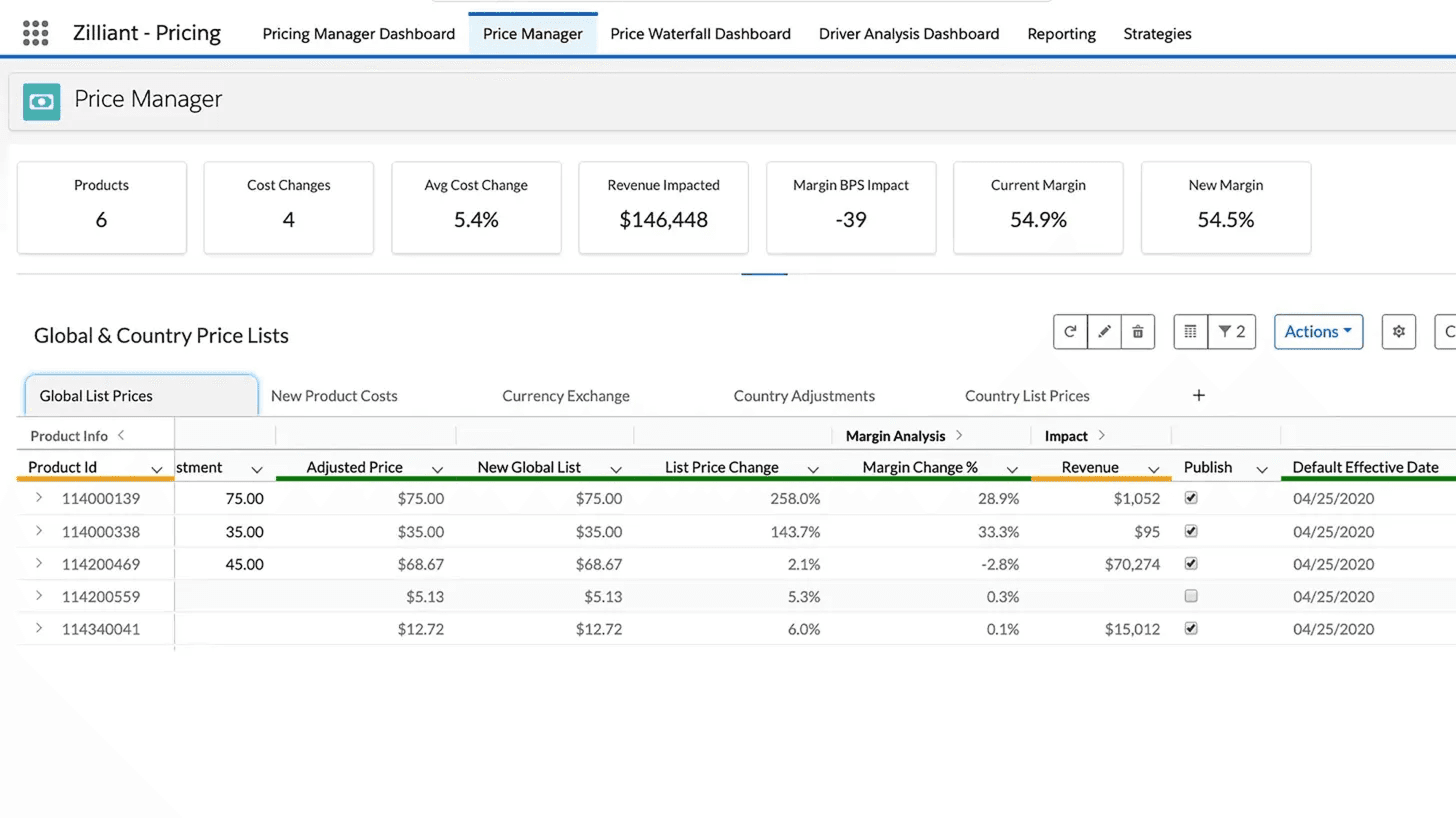Viewport: 1456px width, 818px height.
Task: Open the New Global List column menu
Action: pyautogui.click(x=616, y=469)
